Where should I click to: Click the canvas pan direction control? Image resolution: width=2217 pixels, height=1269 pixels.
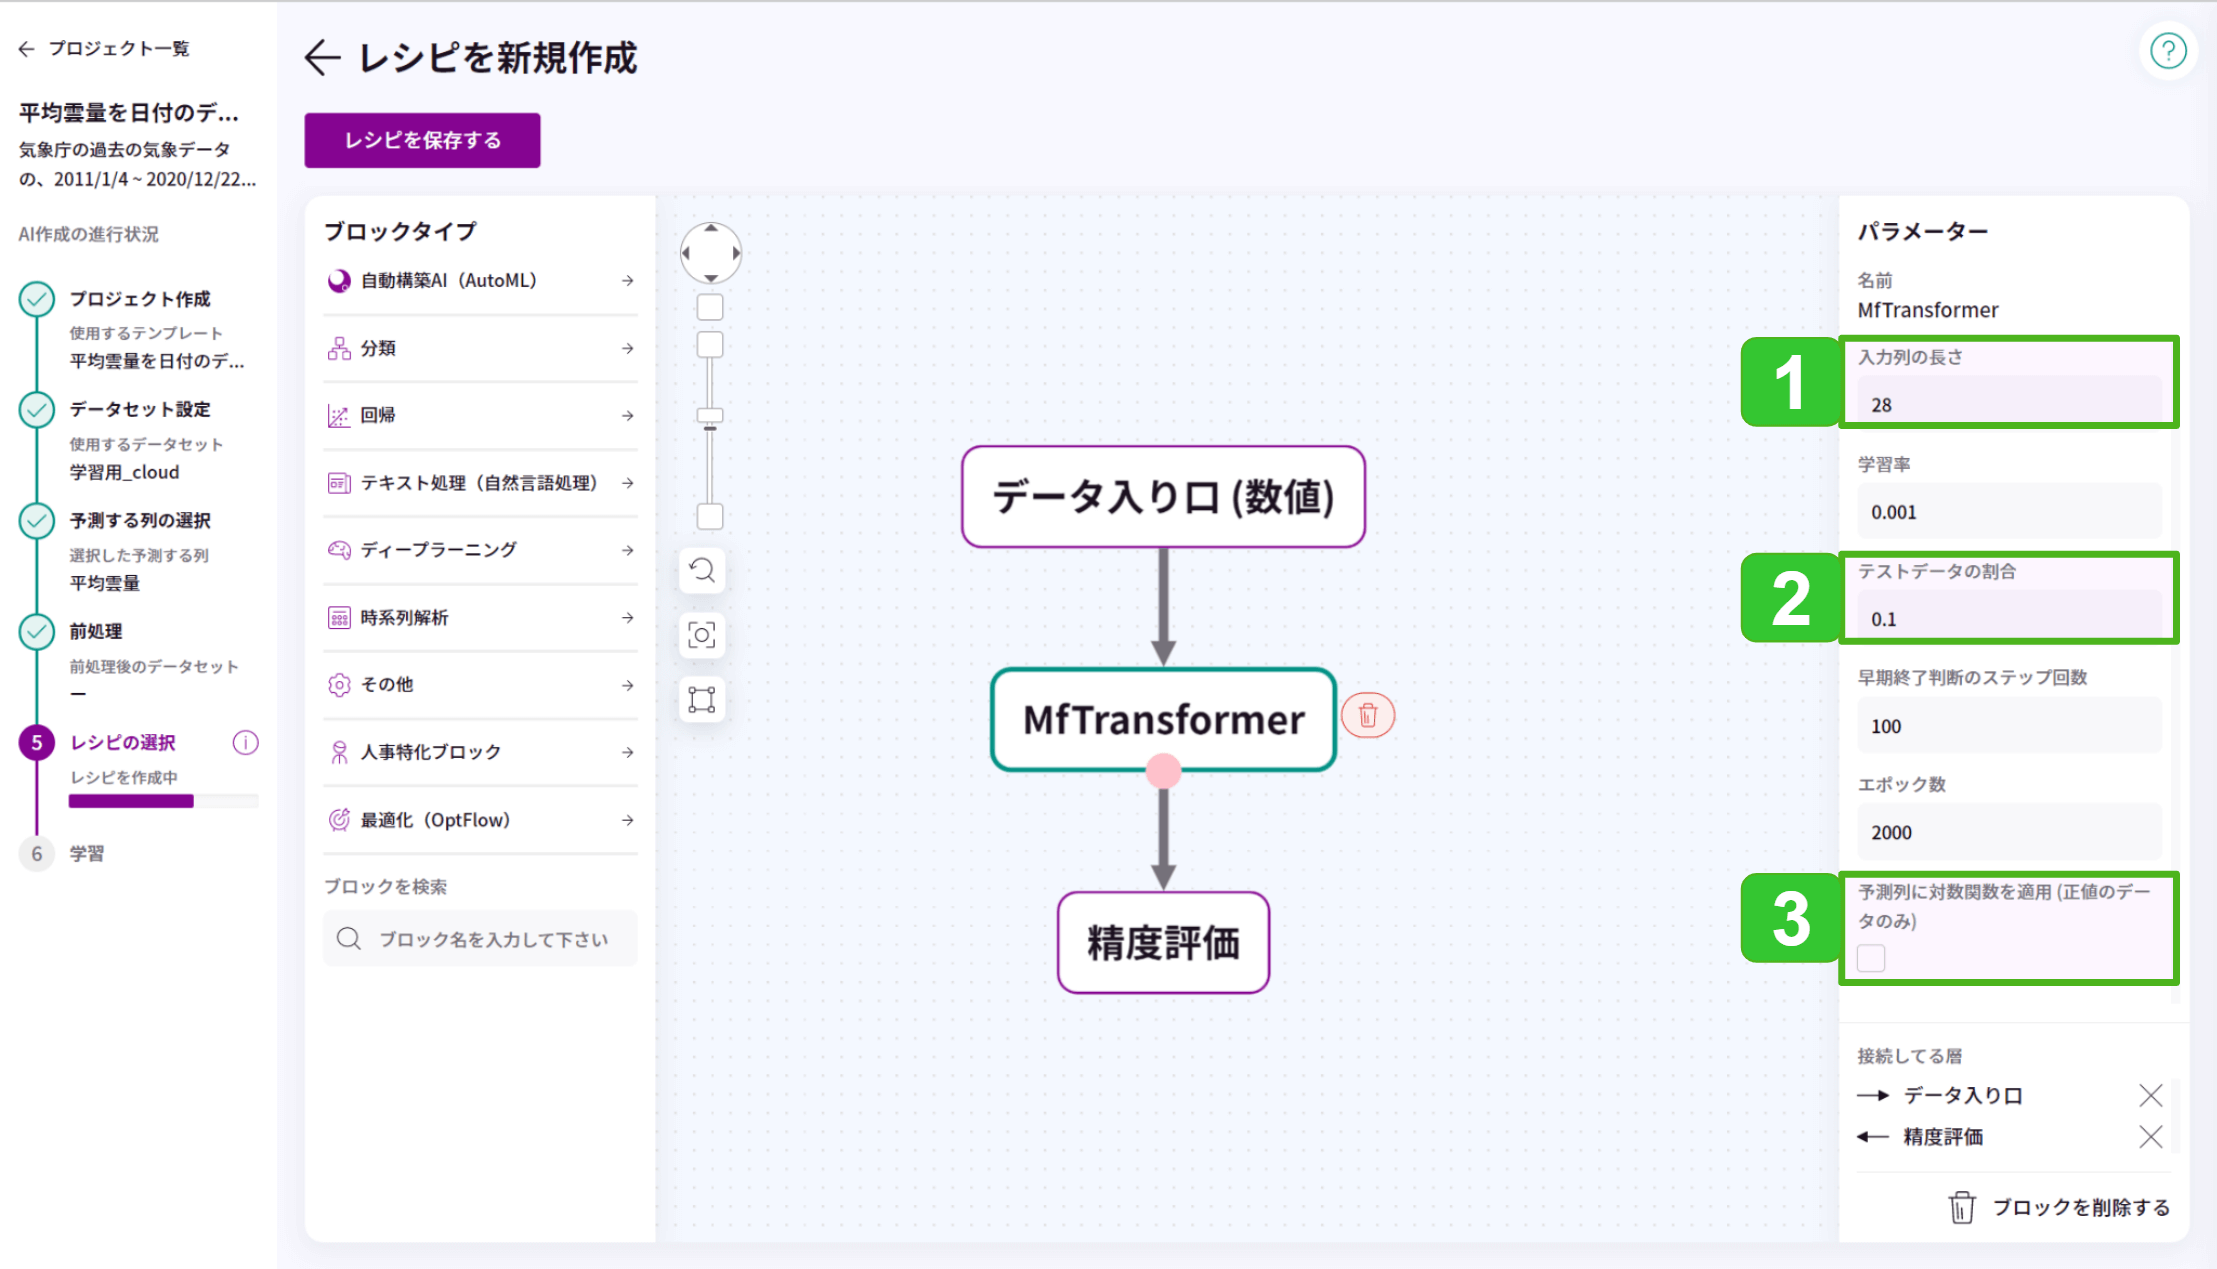(711, 253)
